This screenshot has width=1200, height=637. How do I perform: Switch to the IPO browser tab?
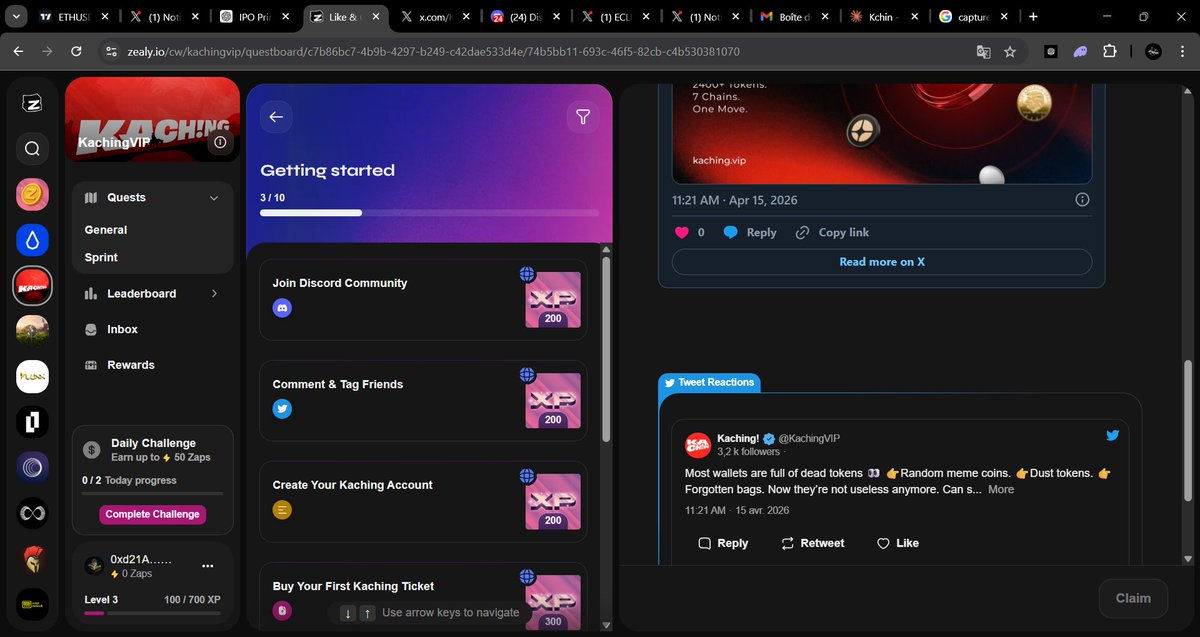click(256, 17)
